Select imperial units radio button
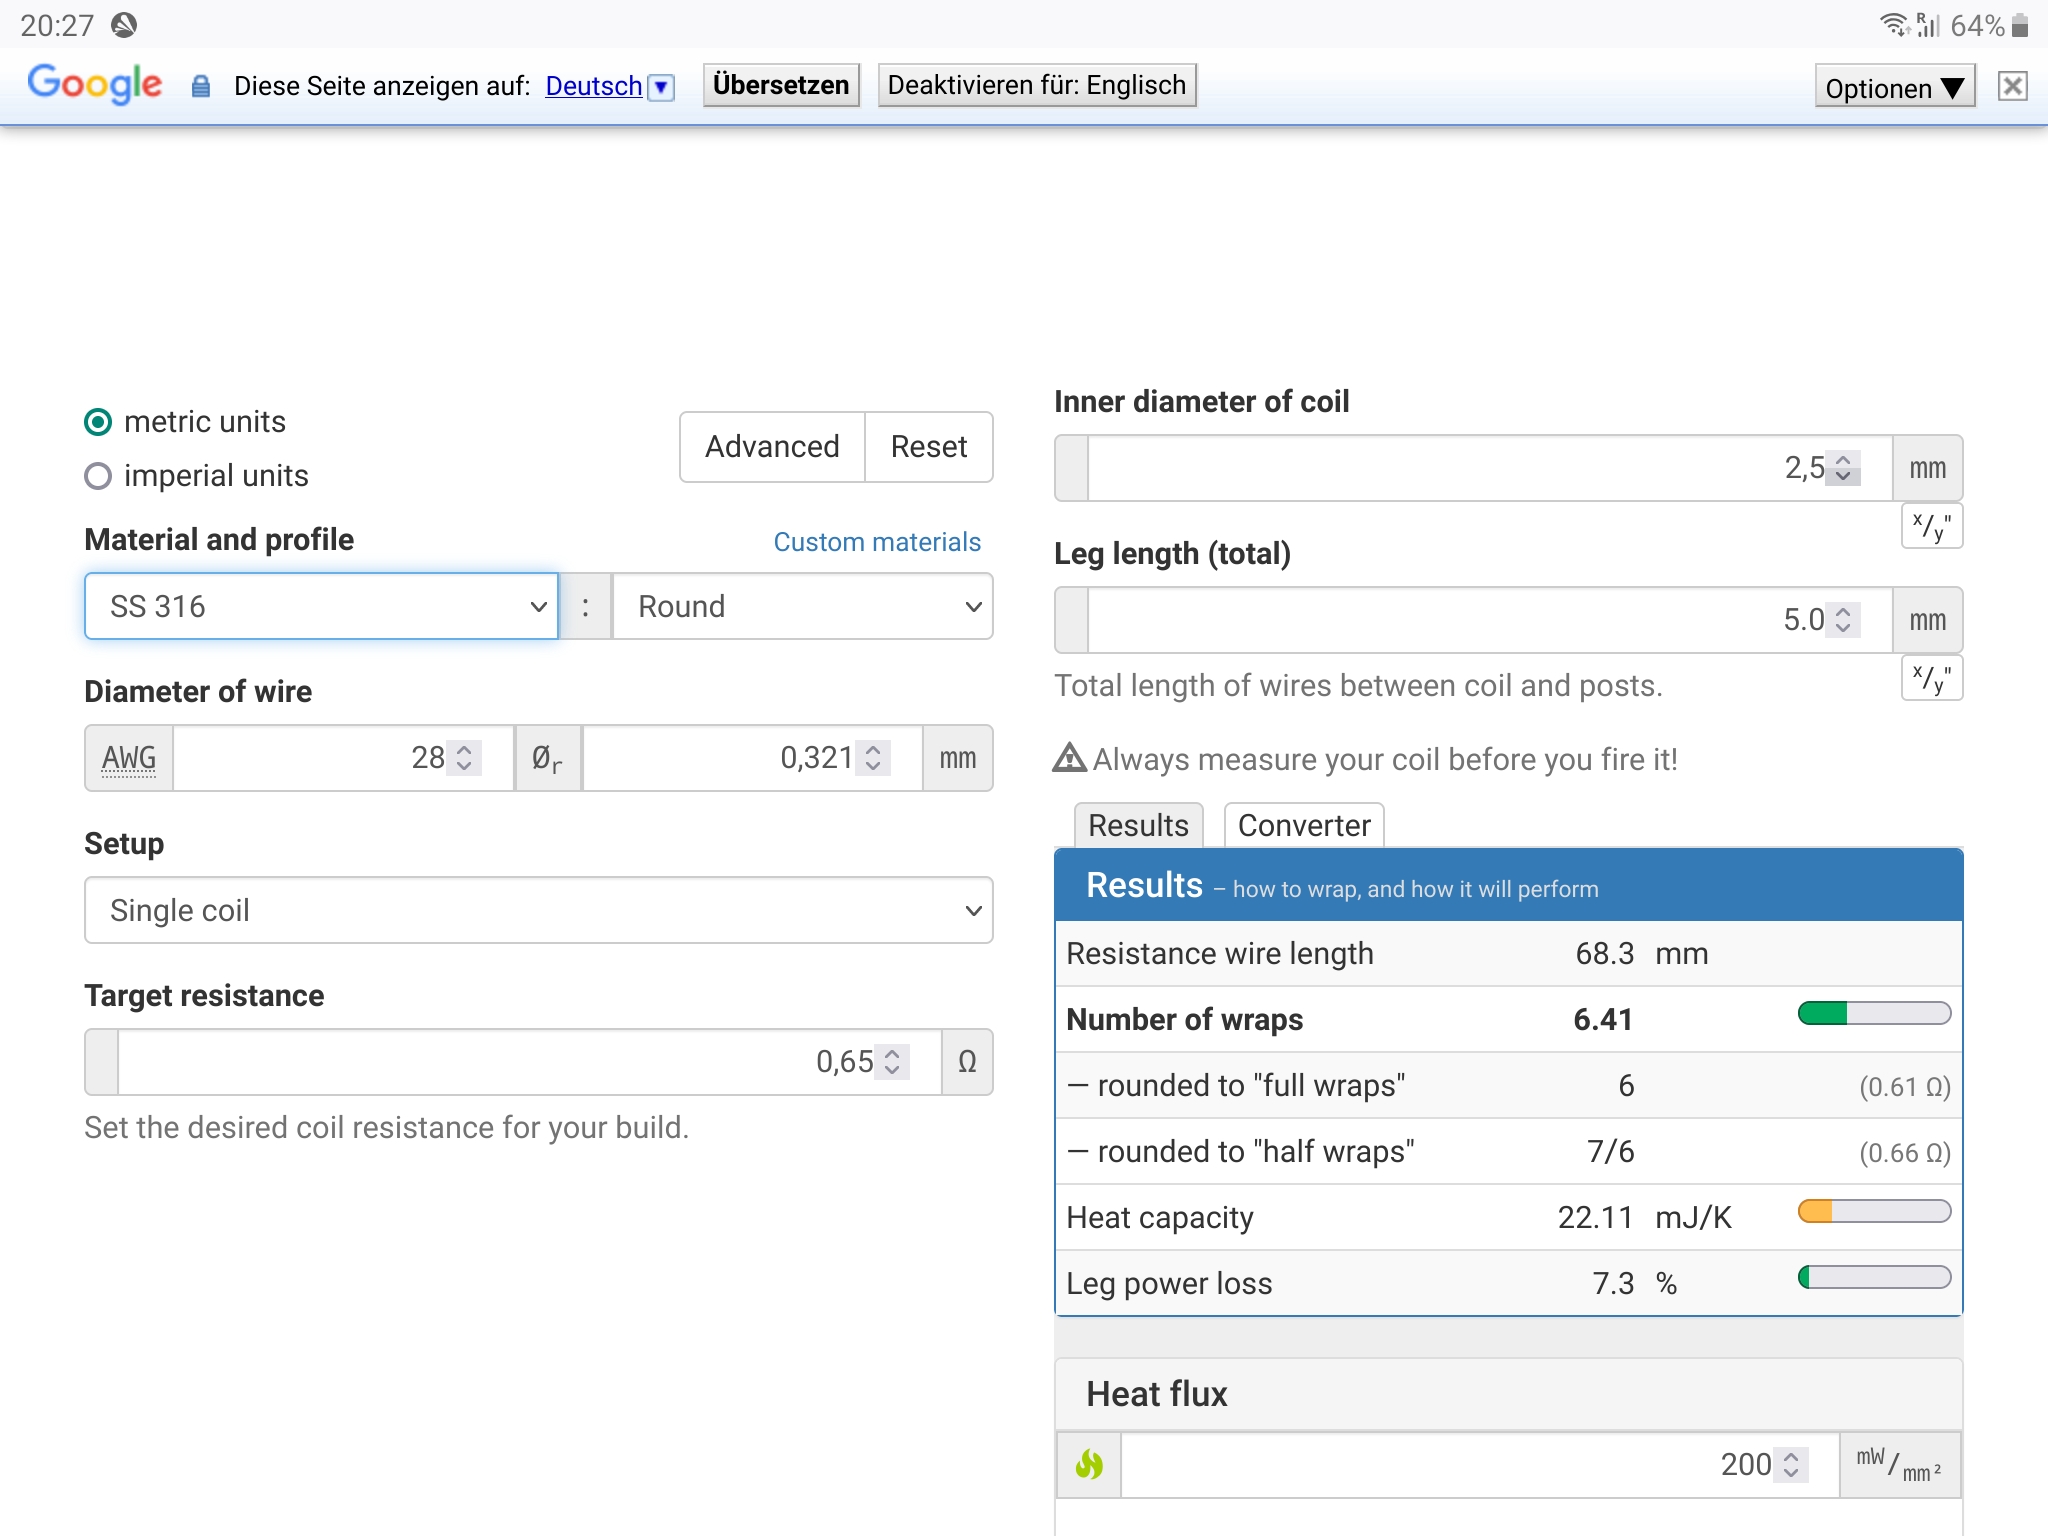2048x1536 pixels. pyautogui.click(x=98, y=476)
